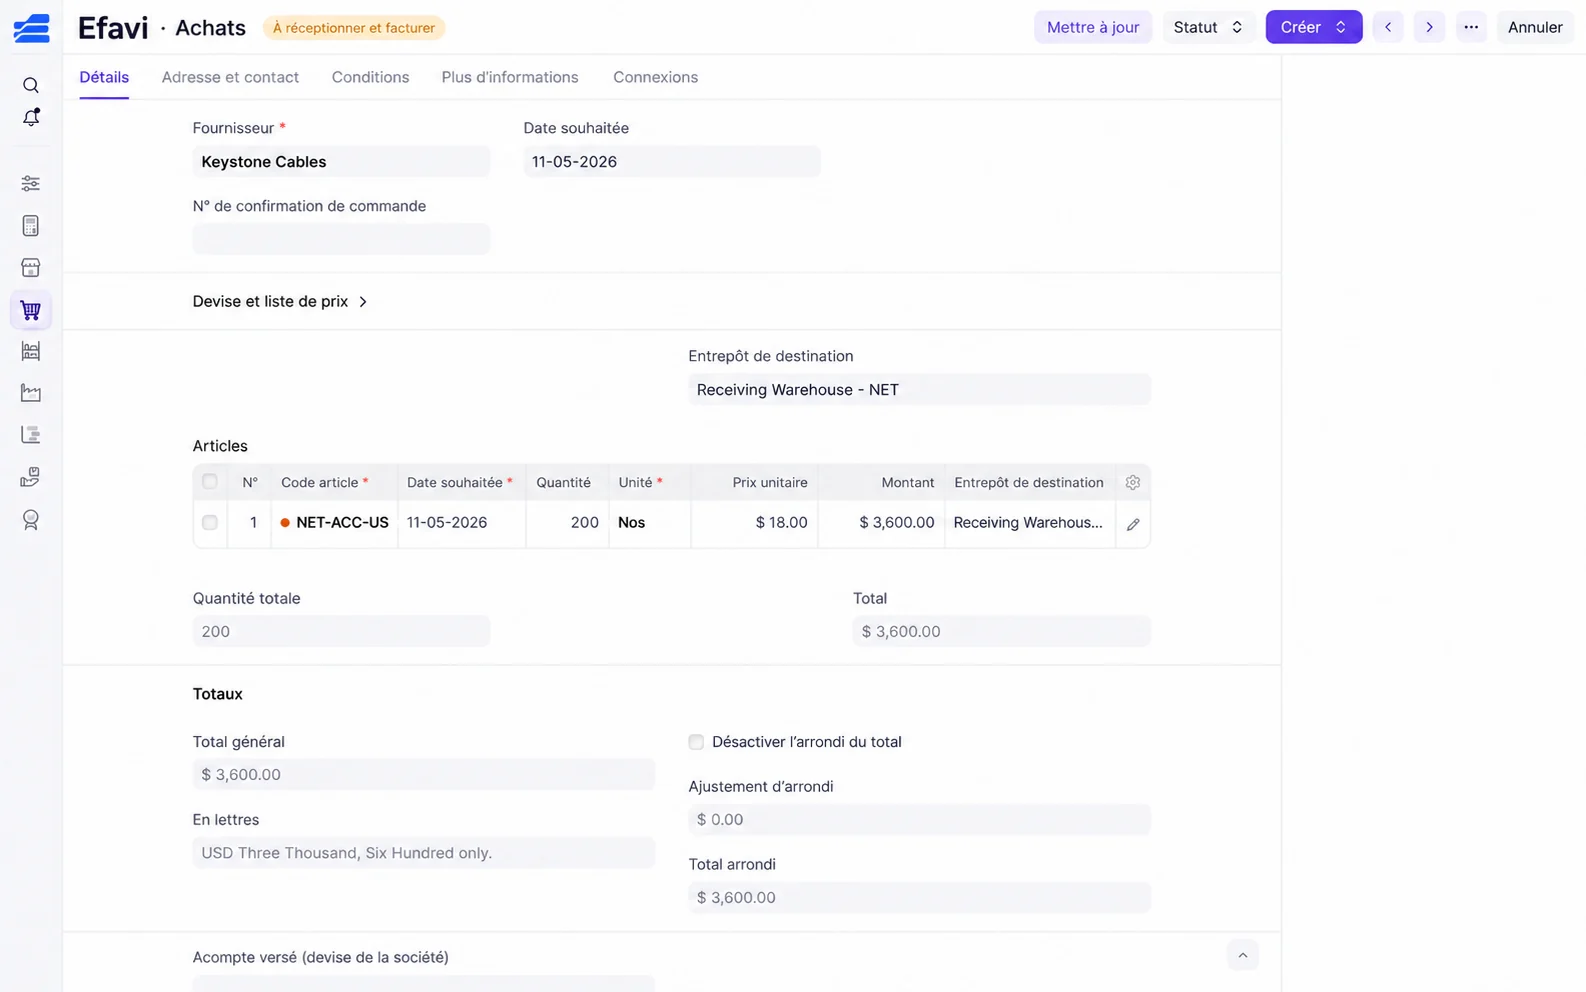Open the search icon in sidebar
This screenshot has height=992, width=1586.
coord(31,85)
